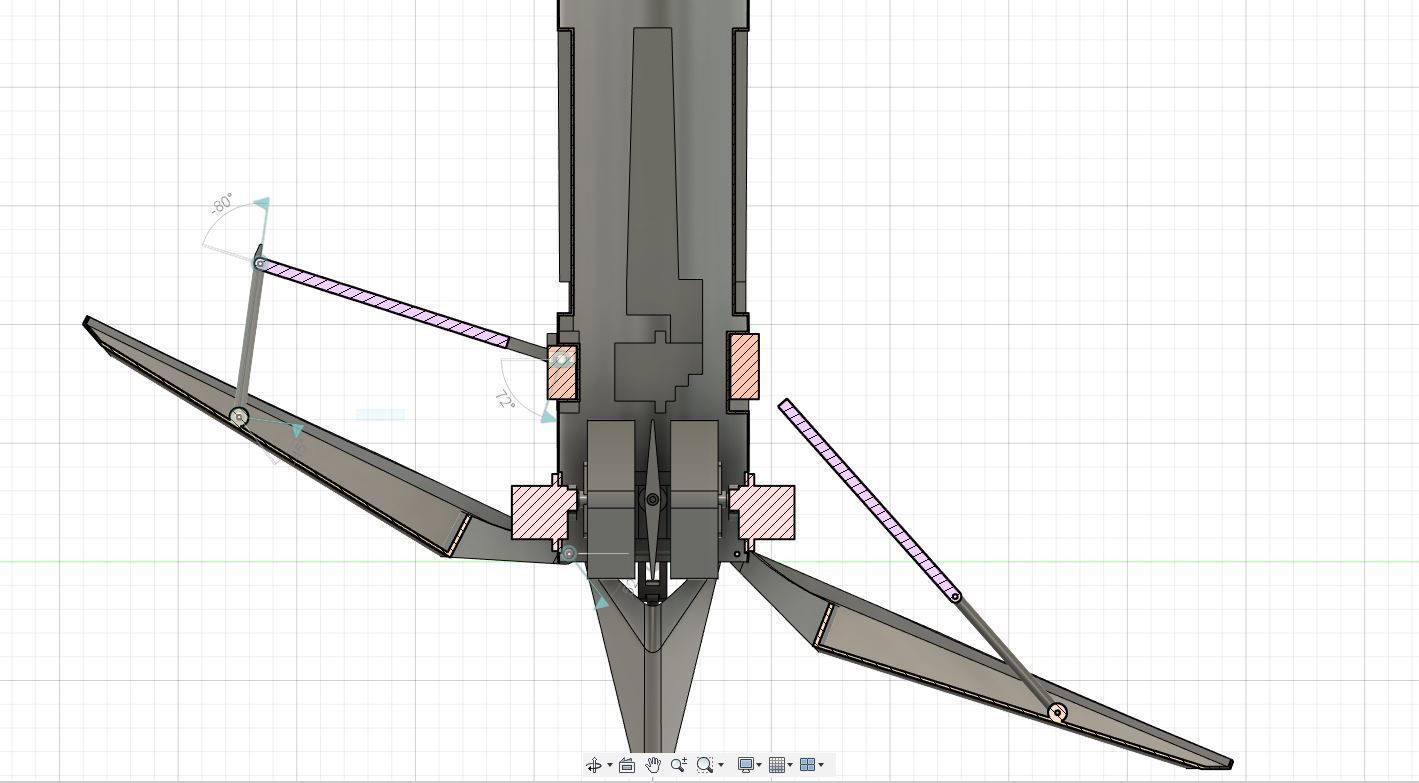Screen dimensions: 1419x783
Task: Select the pin joint on the right leg
Action: (1058, 713)
